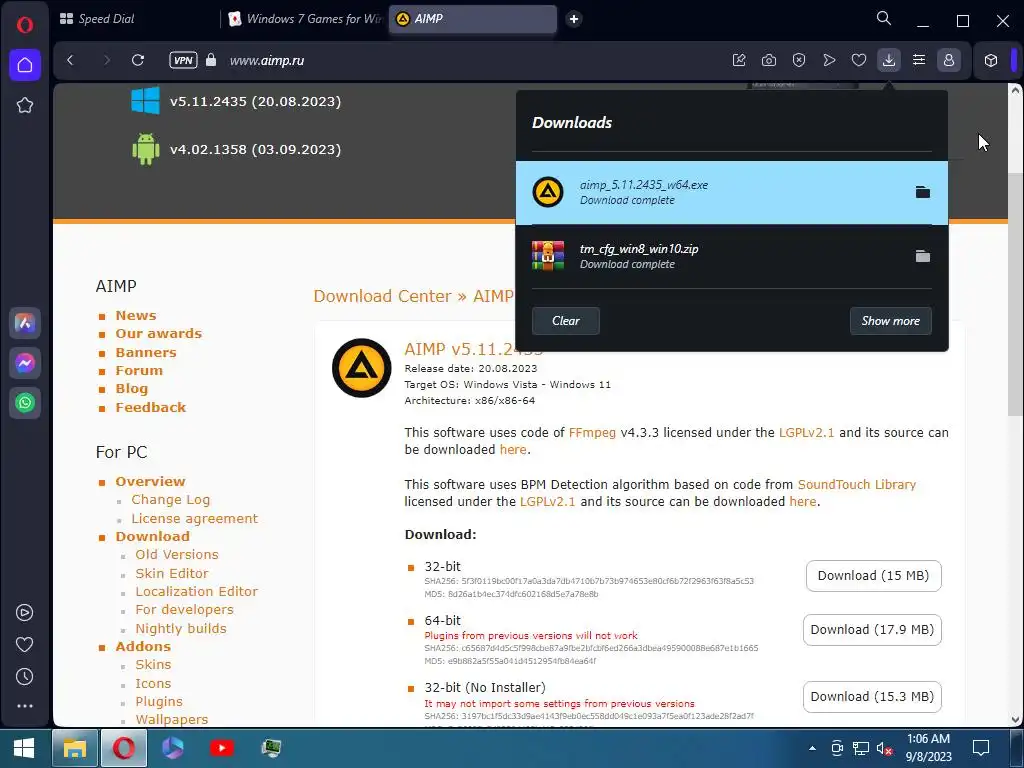
Task: Open YouTube app from taskbar
Action: pos(221,748)
